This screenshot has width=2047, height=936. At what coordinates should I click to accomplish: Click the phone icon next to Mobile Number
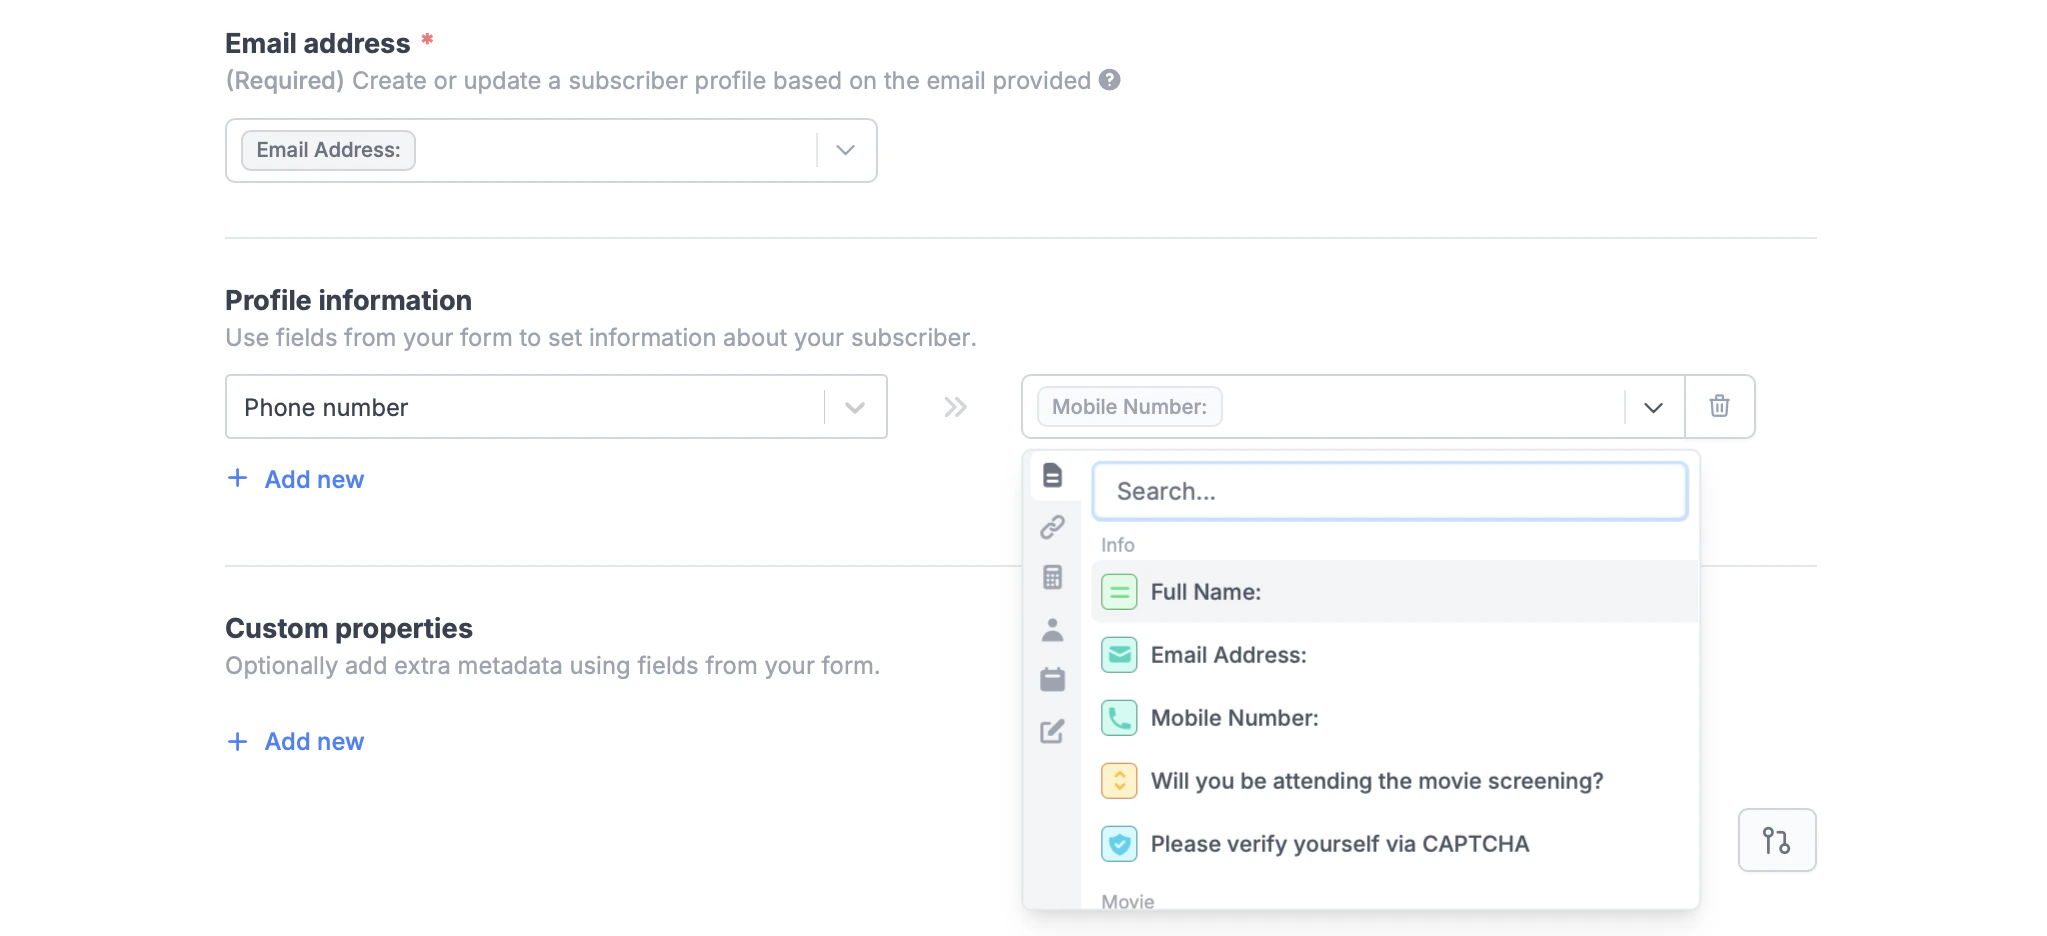(1119, 717)
